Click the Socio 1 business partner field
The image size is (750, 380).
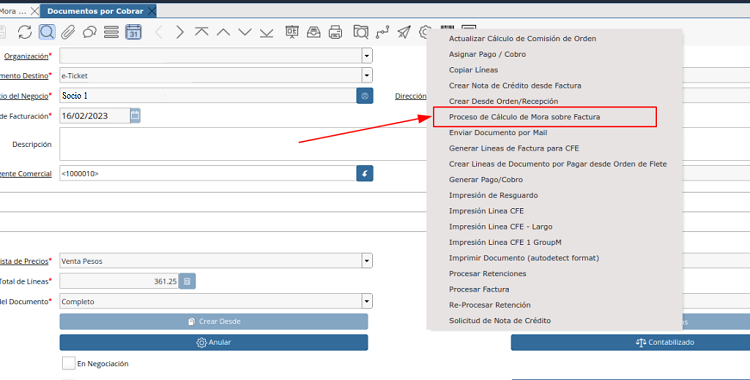[x=208, y=96]
